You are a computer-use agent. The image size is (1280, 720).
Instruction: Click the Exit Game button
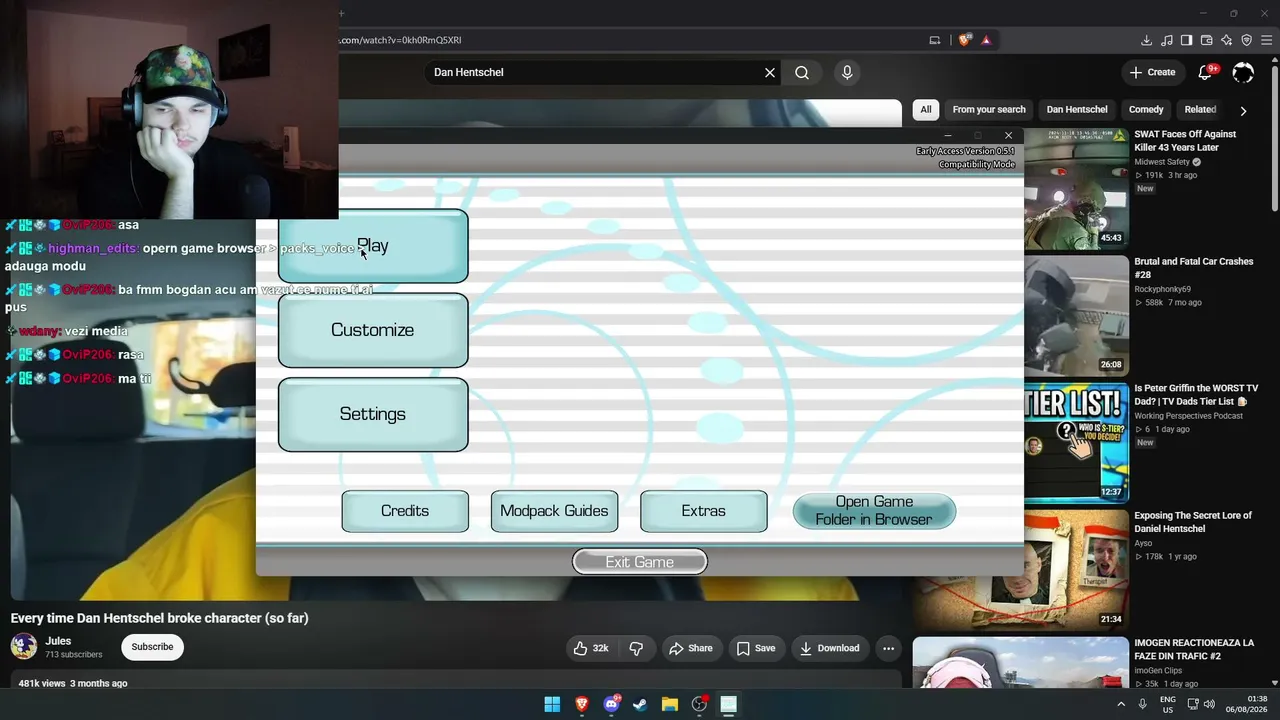pos(640,562)
